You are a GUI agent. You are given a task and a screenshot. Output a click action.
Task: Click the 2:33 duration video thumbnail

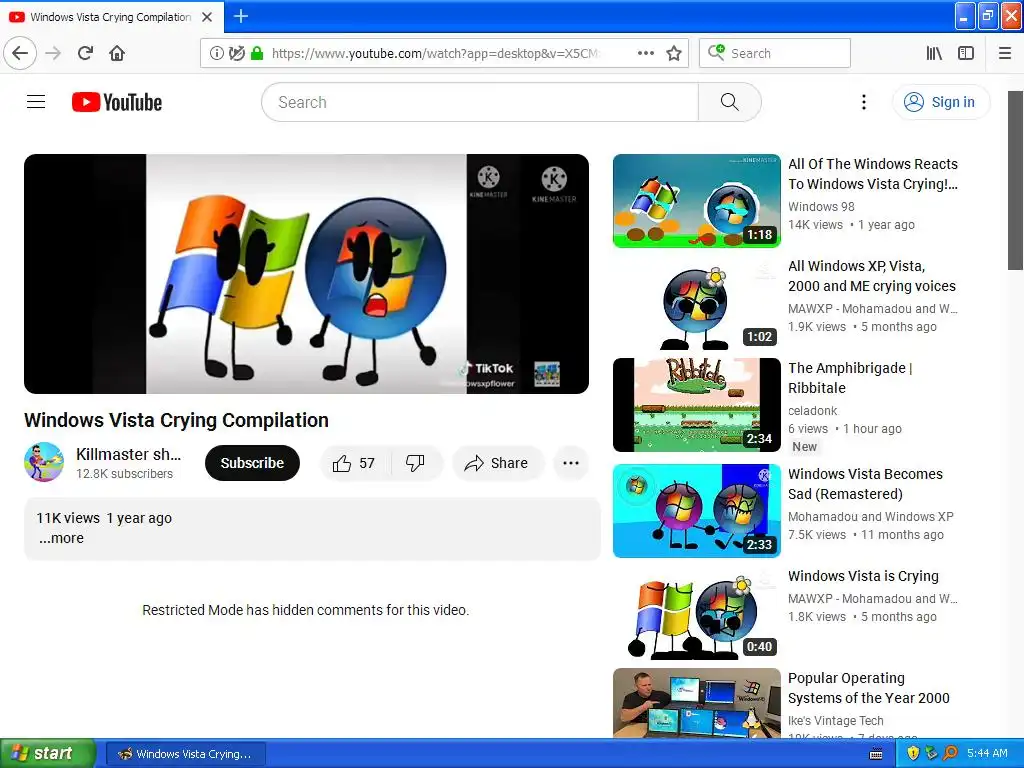click(697, 511)
